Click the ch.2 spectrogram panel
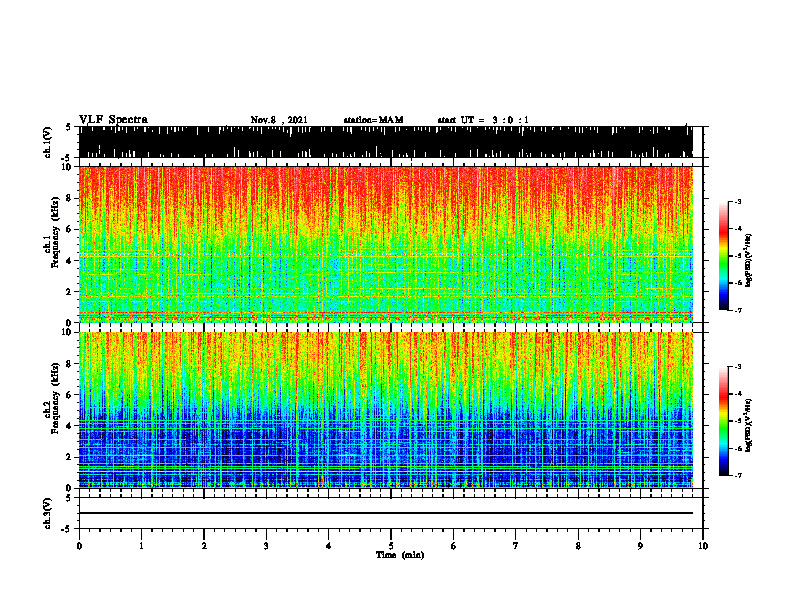Screen dimensions: 792x612 click(386, 410)
